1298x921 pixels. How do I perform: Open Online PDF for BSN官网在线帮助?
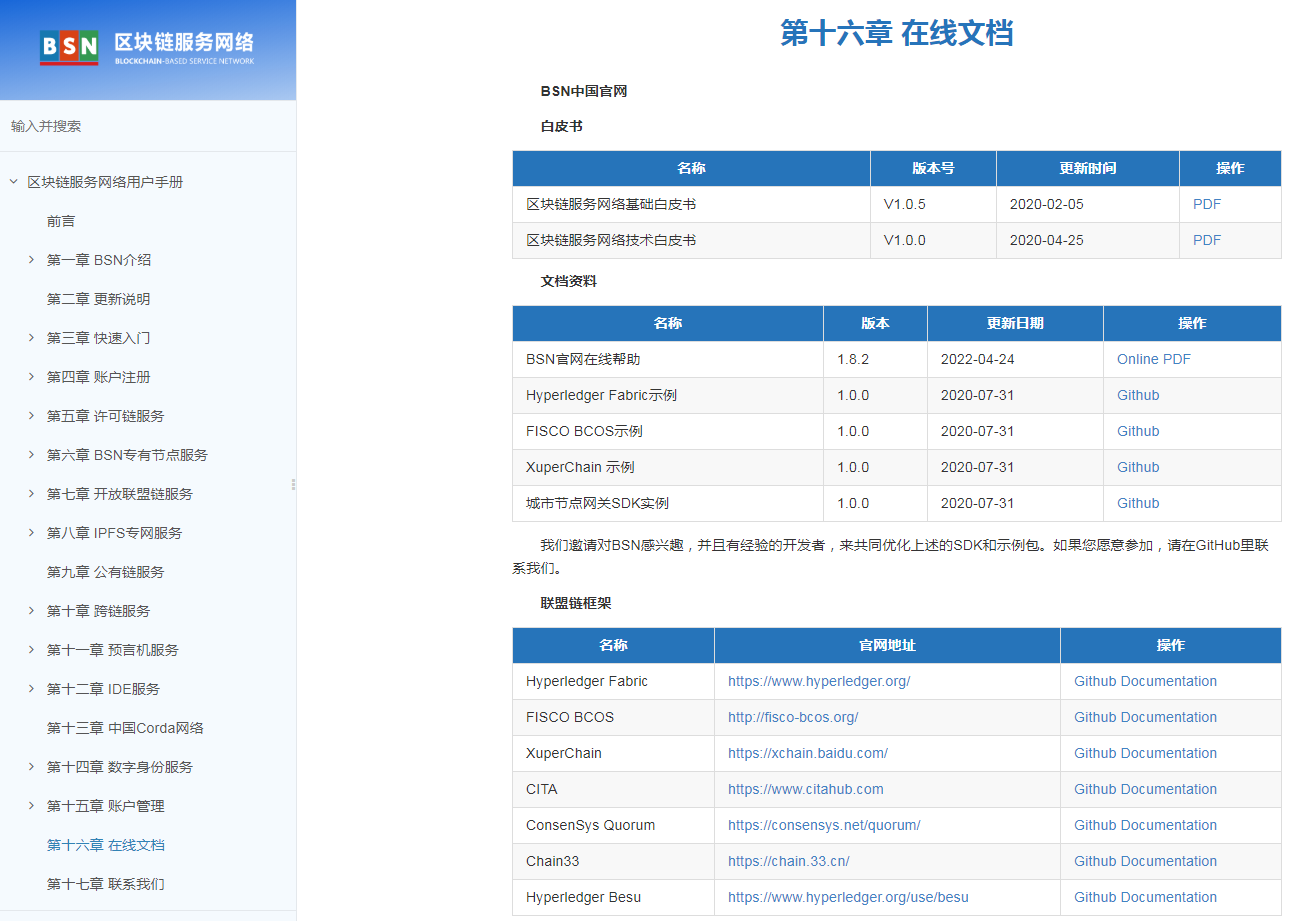(x=1154, y=359)
